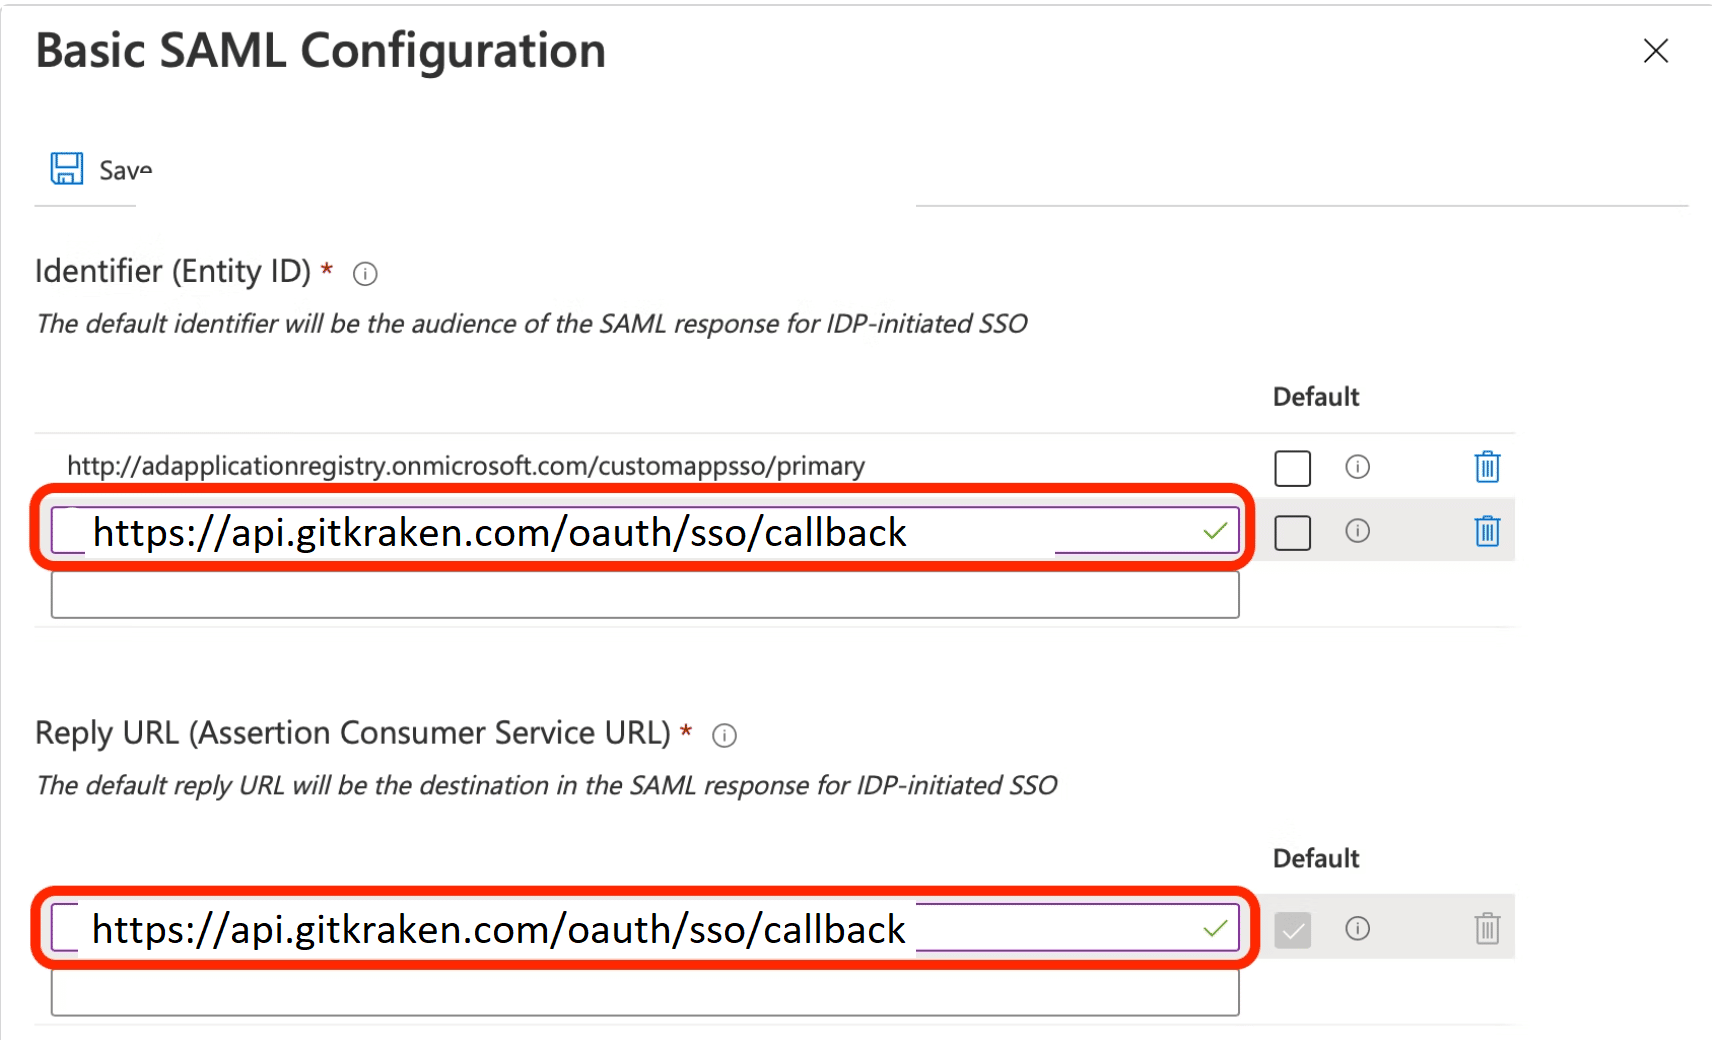Click green checkmark in Reply URL field

(x=1215, y=929)
